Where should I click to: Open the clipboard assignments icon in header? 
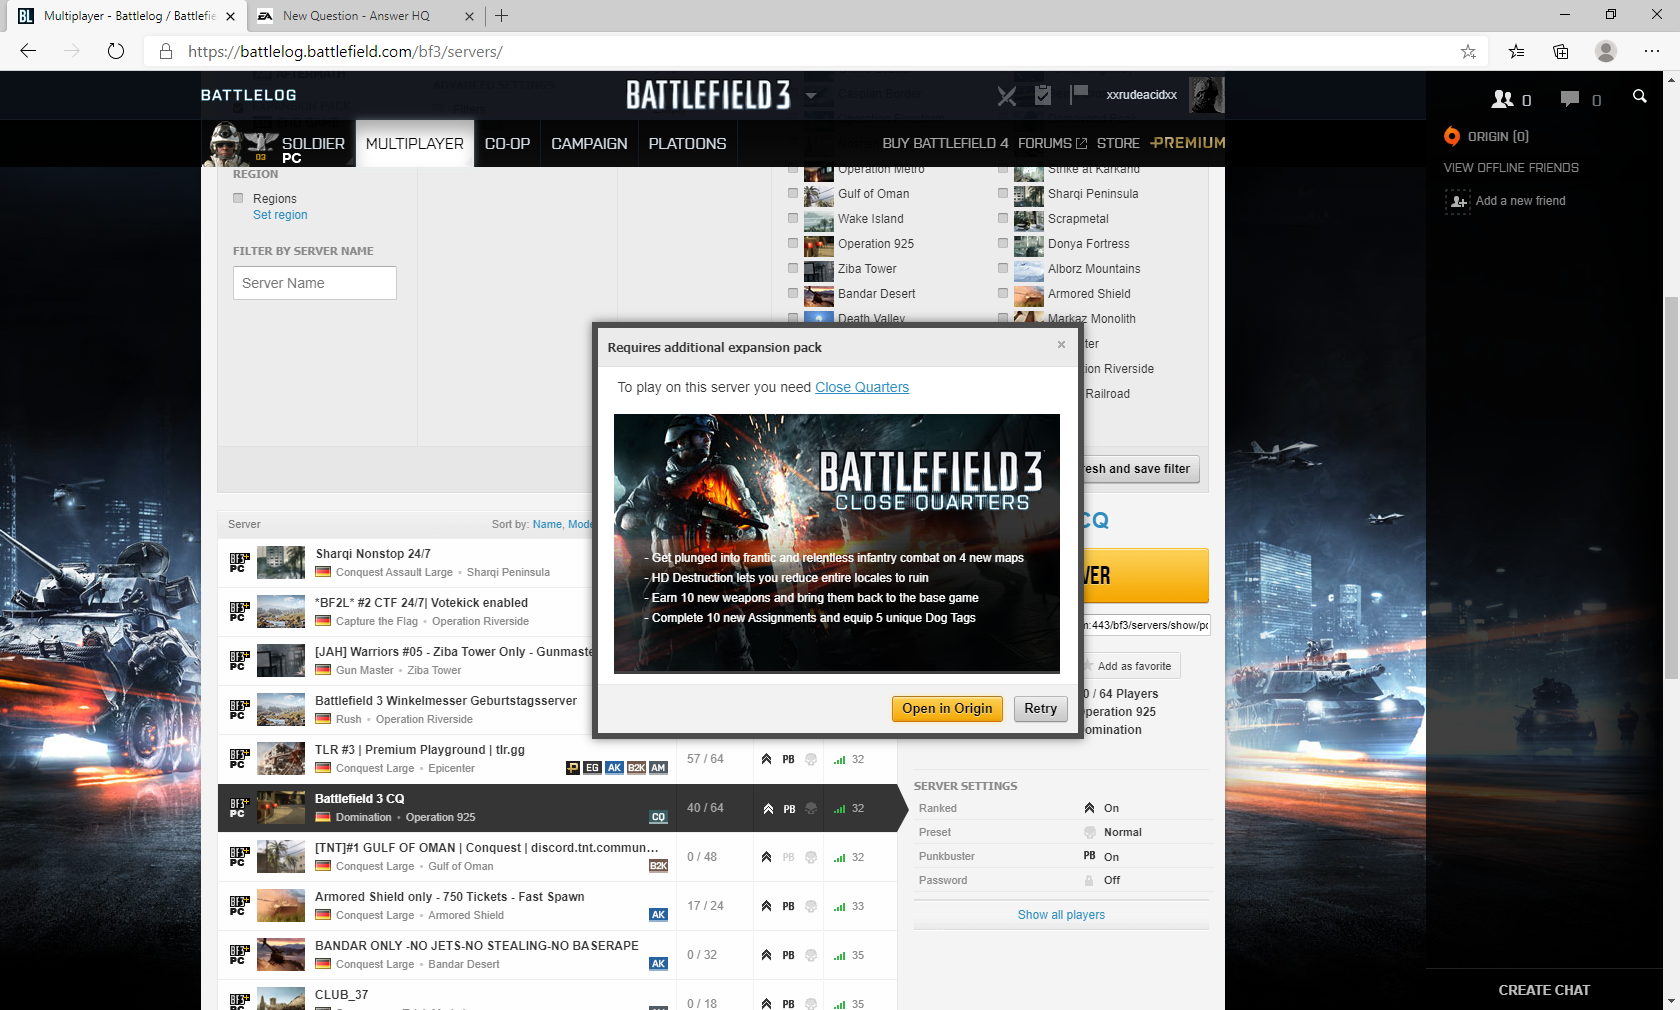tap(1042, 95)
